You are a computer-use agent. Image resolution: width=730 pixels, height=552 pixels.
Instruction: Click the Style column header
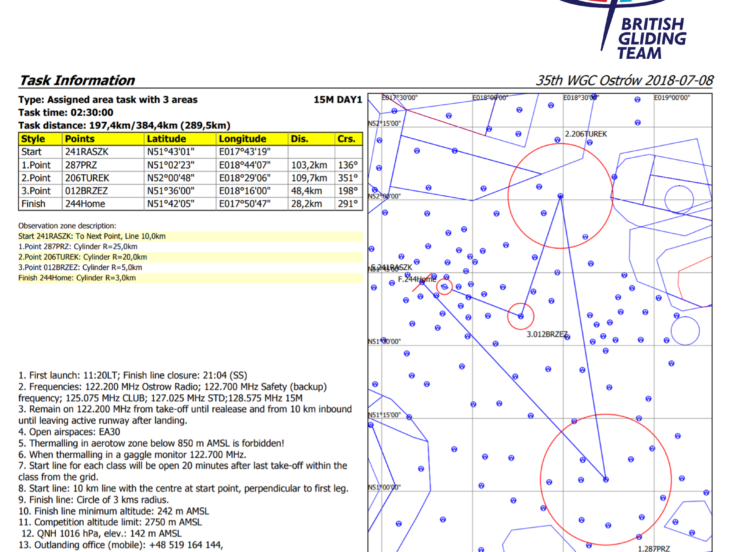coord(33,139)
